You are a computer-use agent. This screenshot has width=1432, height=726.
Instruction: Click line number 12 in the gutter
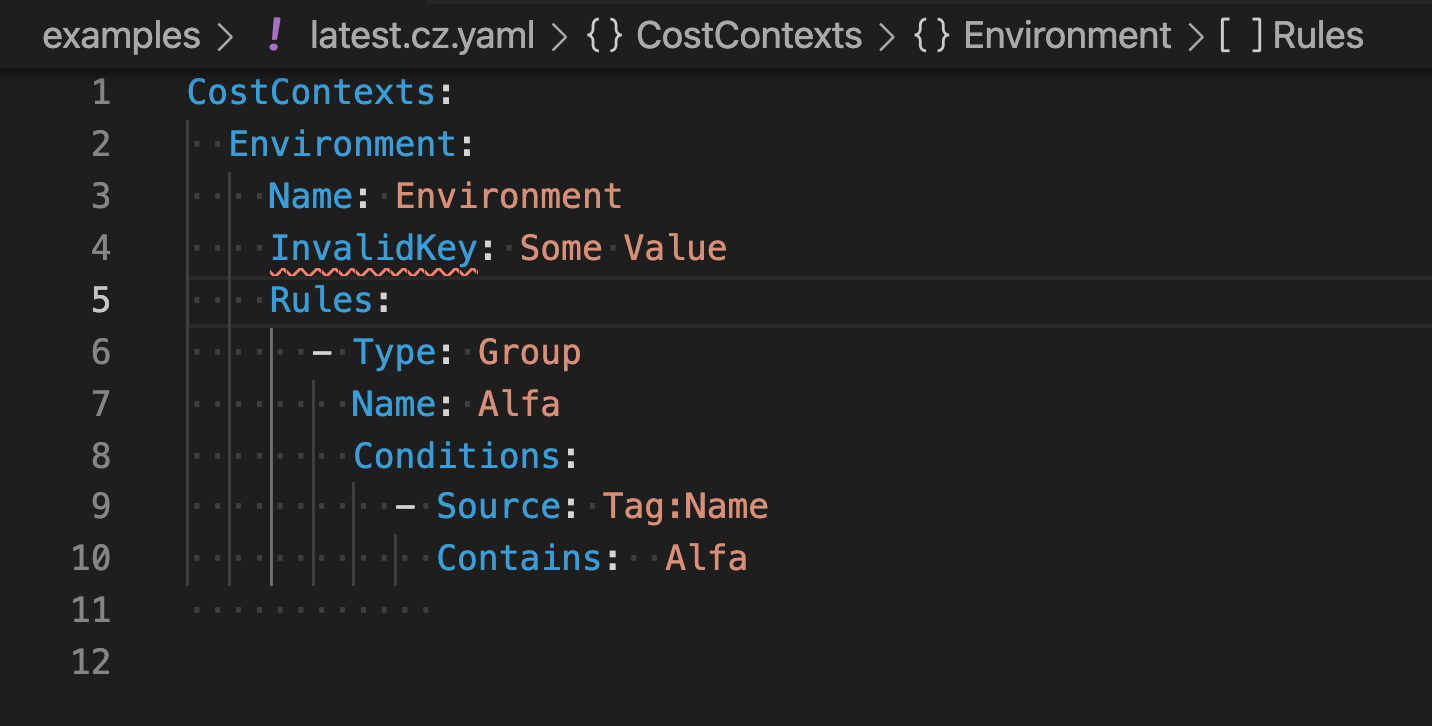tap(91, 662)
